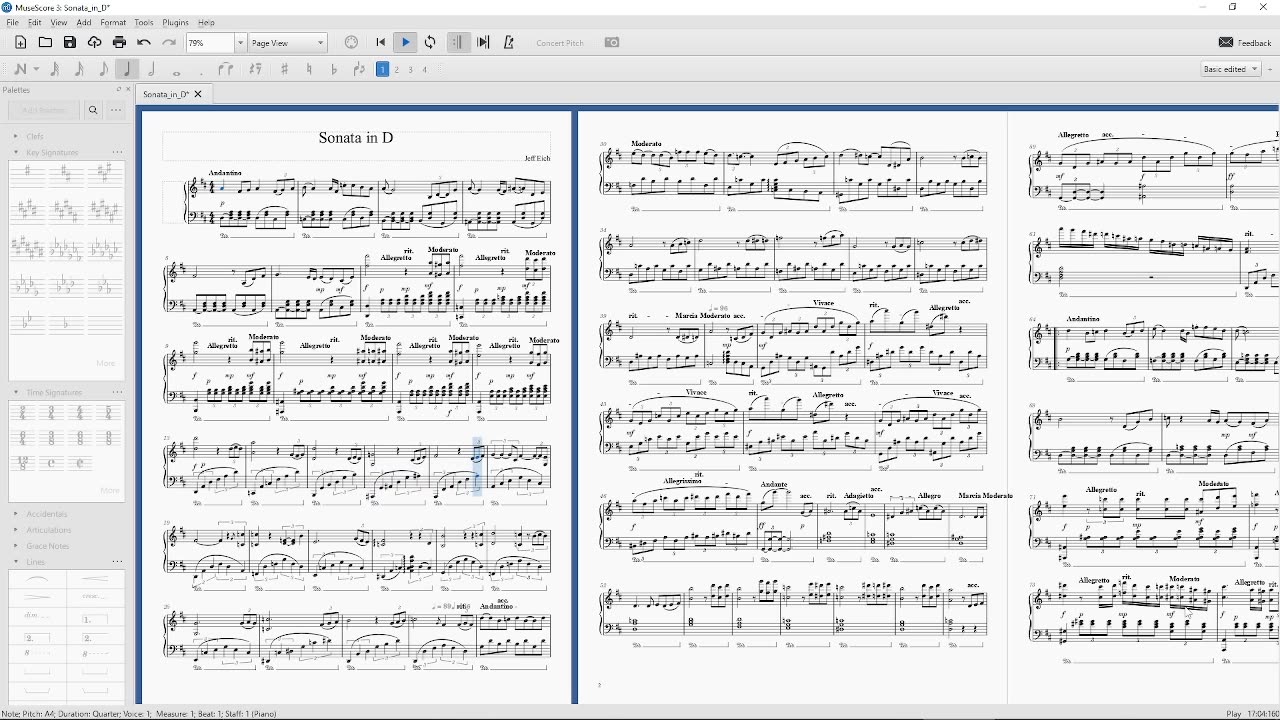Collapse the Key Signatures palette
Image resolution: width=1280 pixels, height=720 pixels.
pyautogui.click(x=16, y=152)
